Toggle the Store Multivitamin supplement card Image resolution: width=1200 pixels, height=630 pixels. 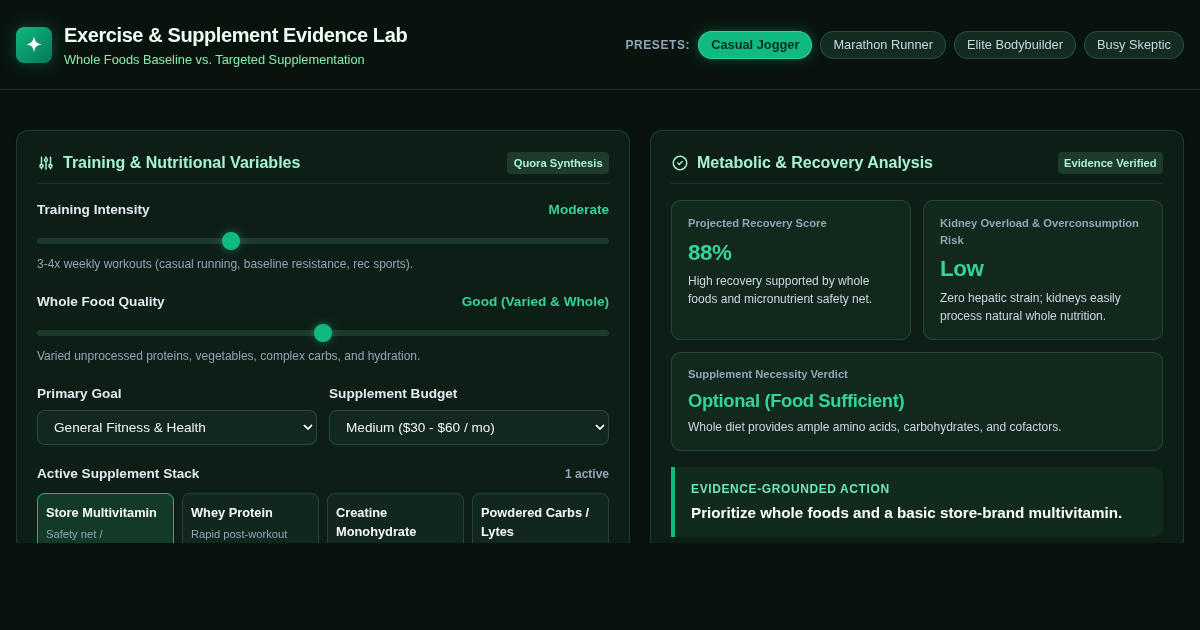coord(105,518)
